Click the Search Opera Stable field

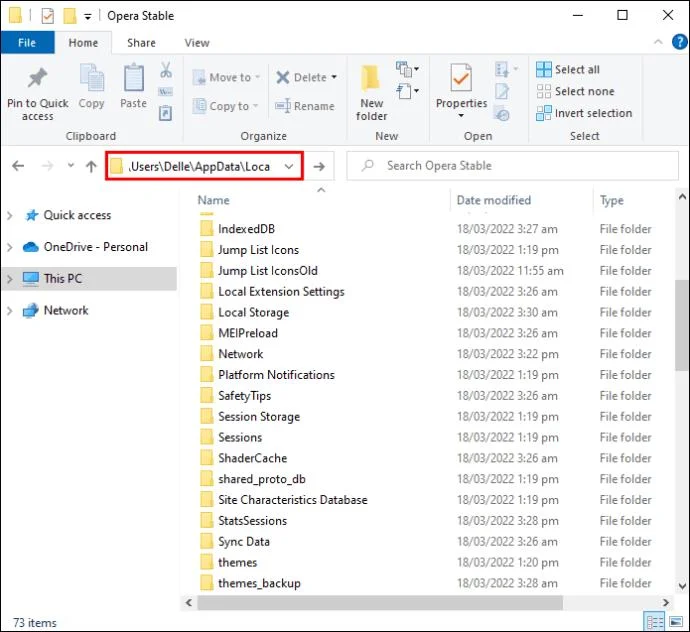pos(513,166)
